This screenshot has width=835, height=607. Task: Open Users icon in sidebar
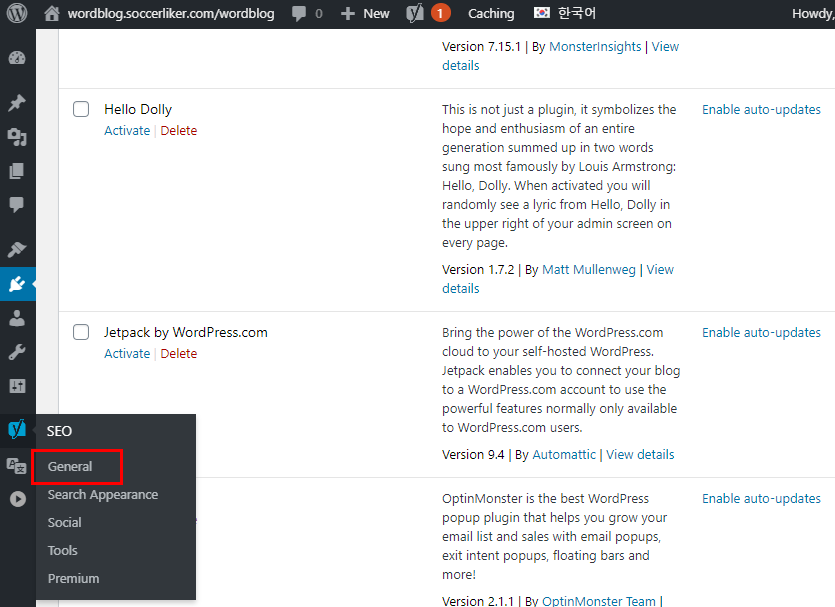coord(17,318)
